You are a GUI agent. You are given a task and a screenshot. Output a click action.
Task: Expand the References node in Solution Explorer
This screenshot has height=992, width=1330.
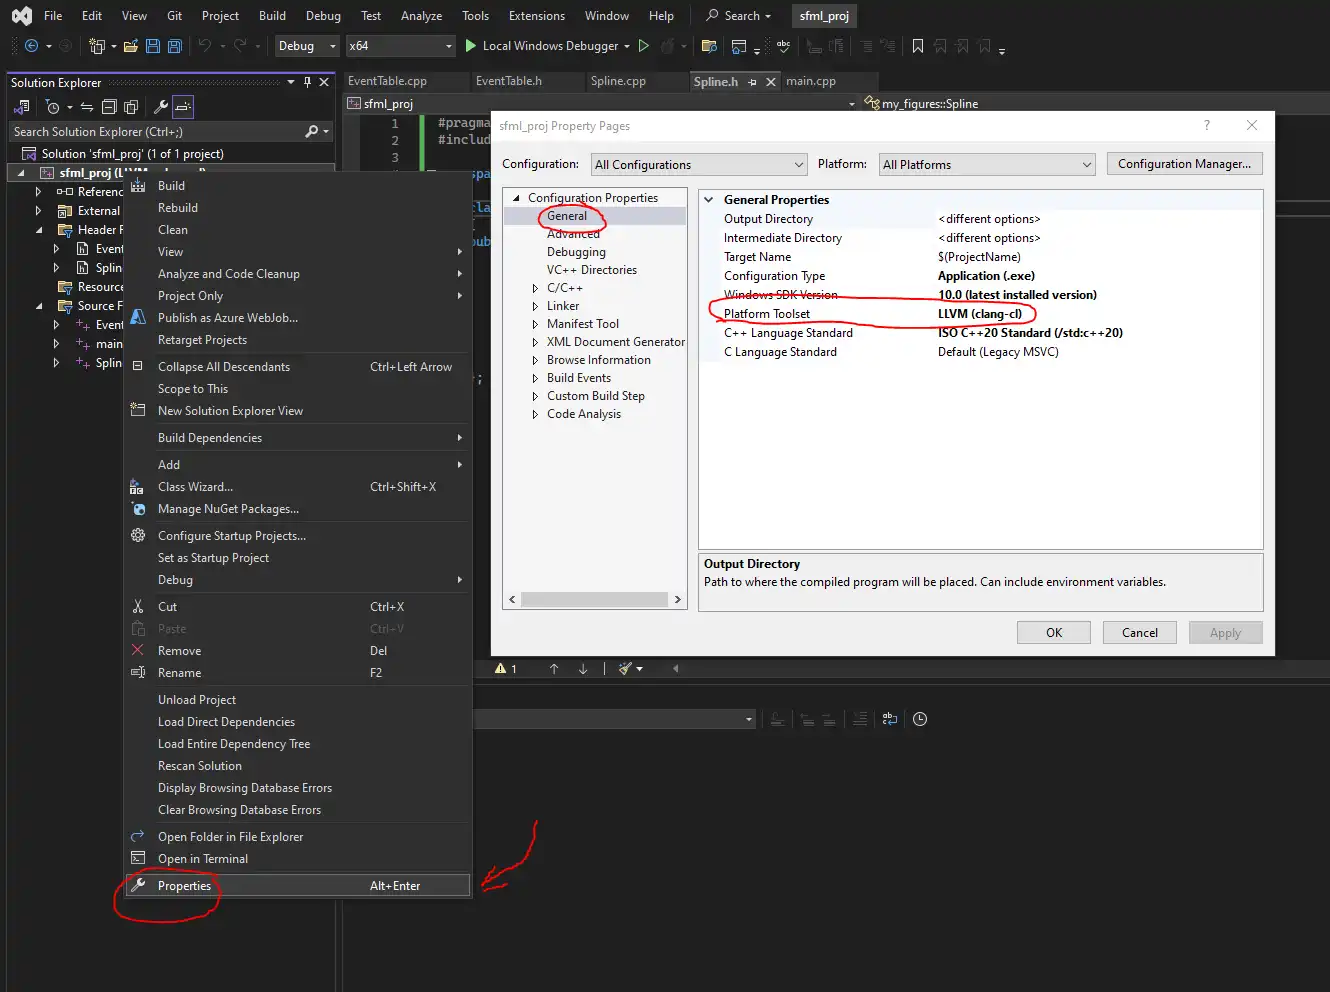38,191
